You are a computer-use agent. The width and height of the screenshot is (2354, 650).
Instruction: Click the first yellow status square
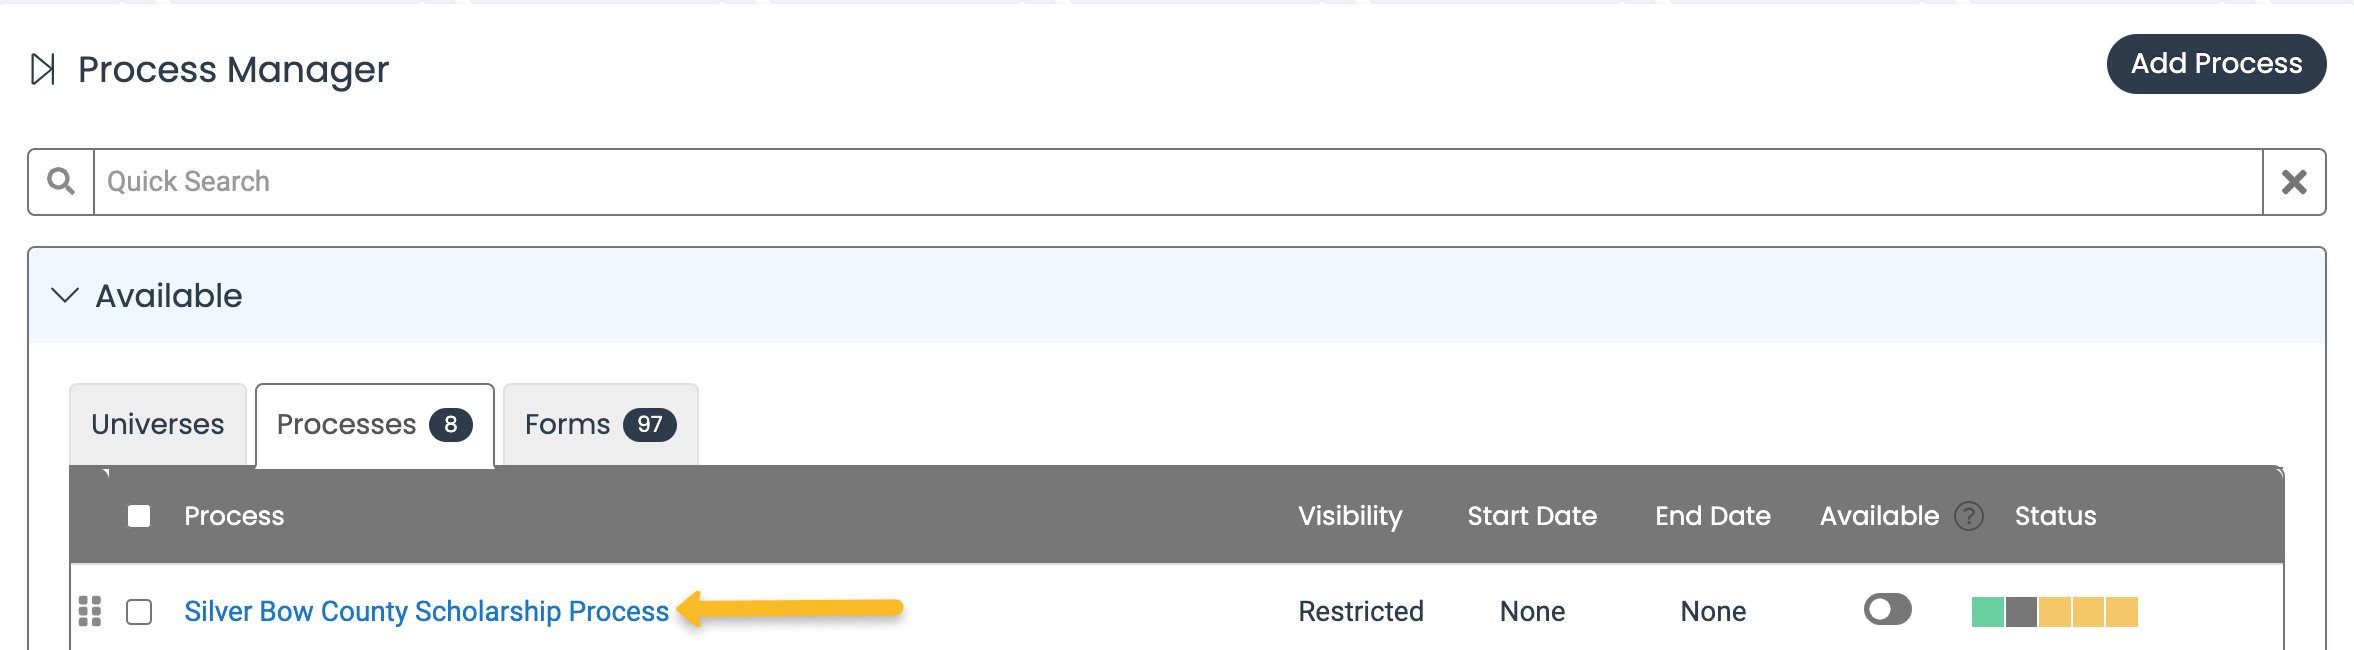(2055, 611)
